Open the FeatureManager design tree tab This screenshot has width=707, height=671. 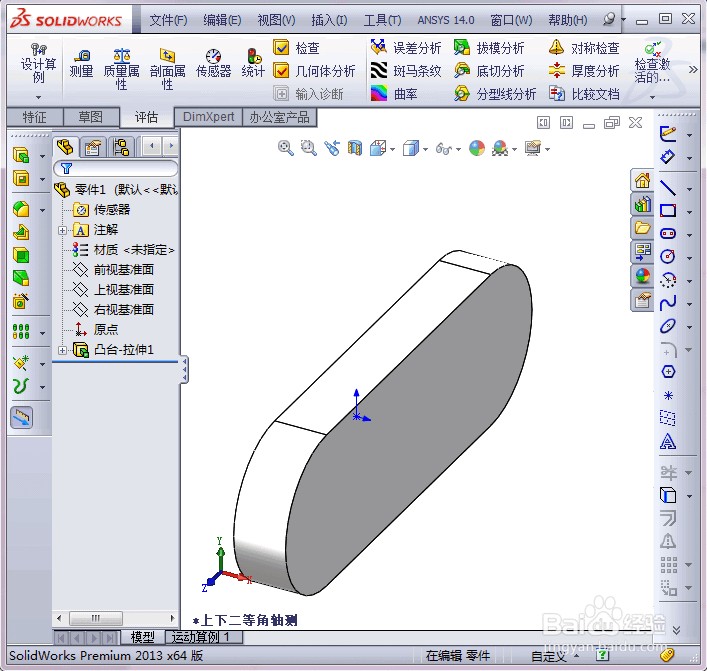[x=66, y=147]
